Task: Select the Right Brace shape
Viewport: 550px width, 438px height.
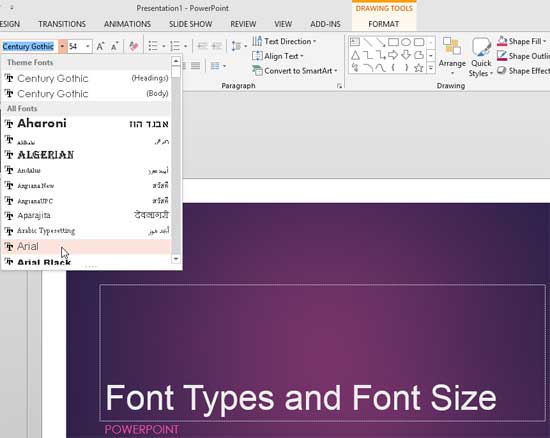Action: [406, 68]
